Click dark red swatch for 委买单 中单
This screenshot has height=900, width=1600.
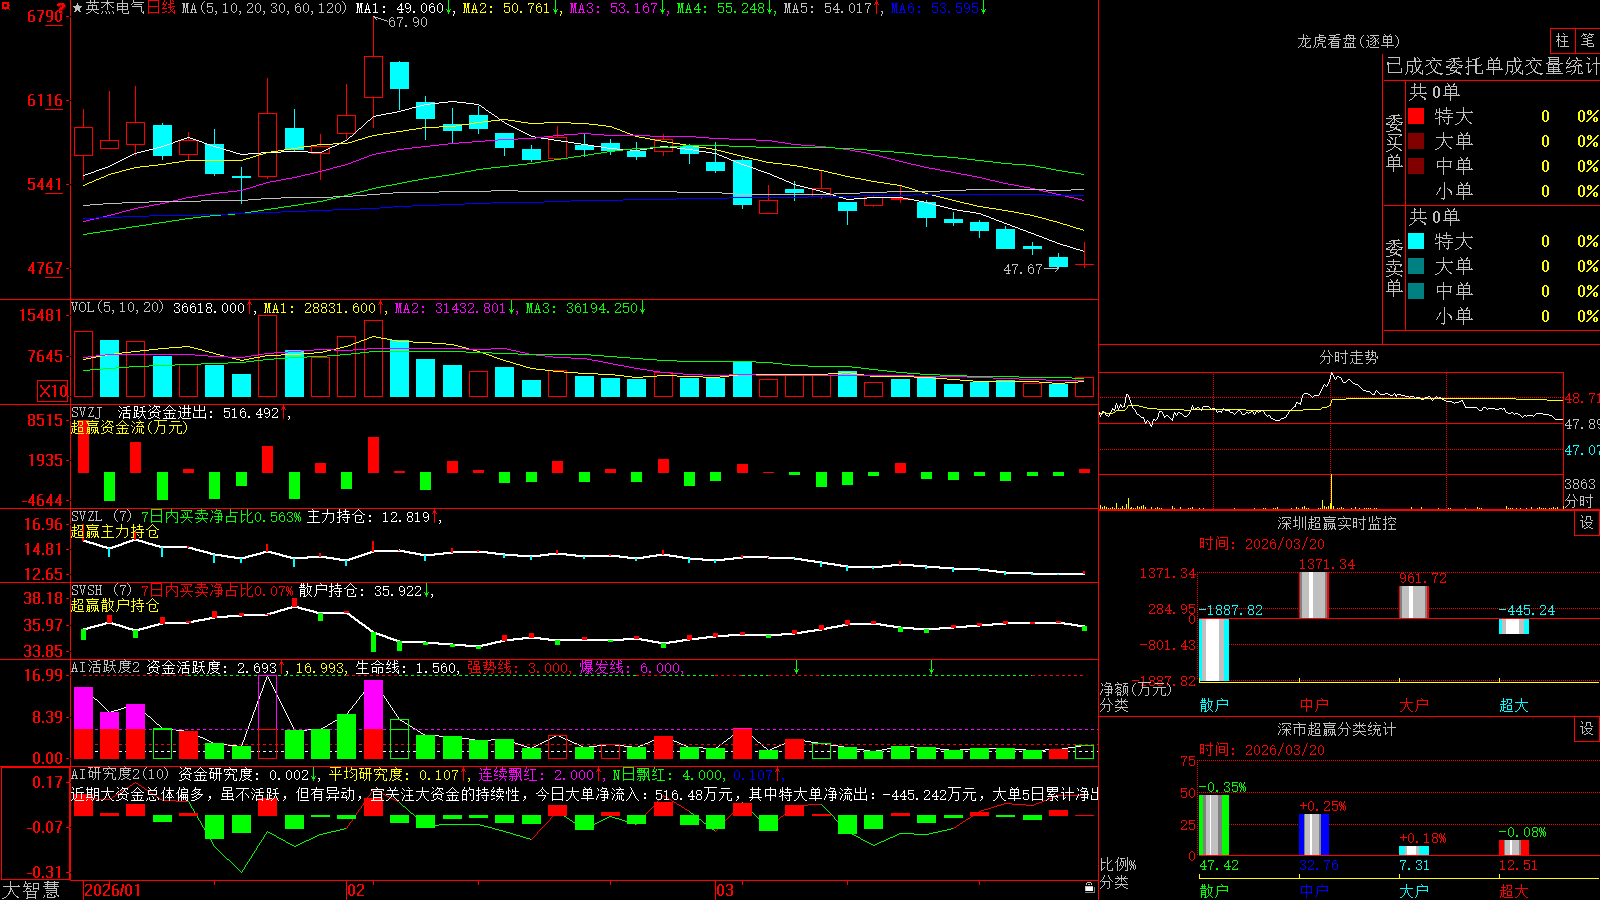(1416, 166)
